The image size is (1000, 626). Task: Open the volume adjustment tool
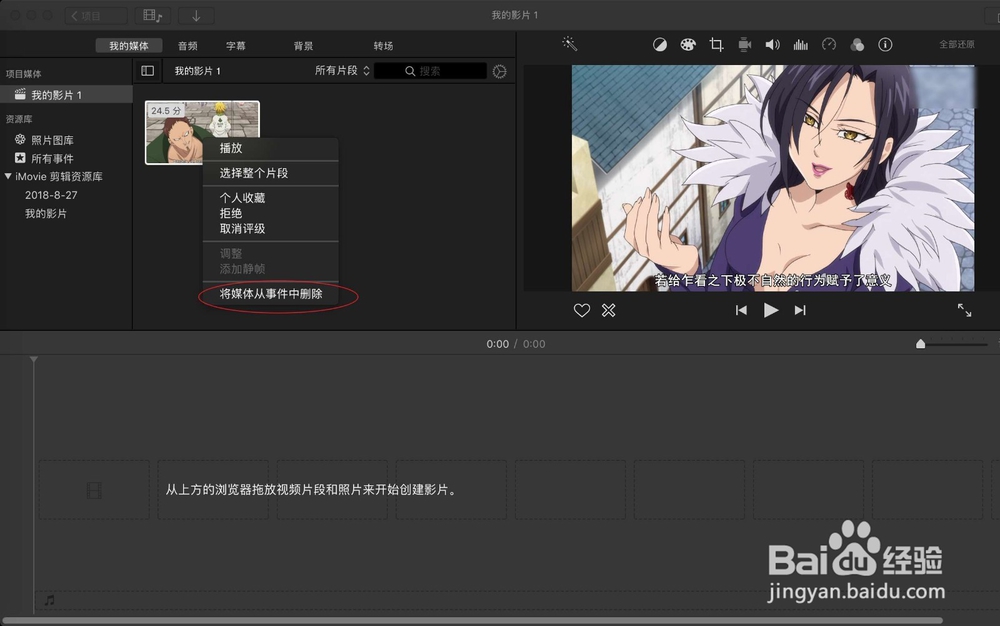point(772,45)
